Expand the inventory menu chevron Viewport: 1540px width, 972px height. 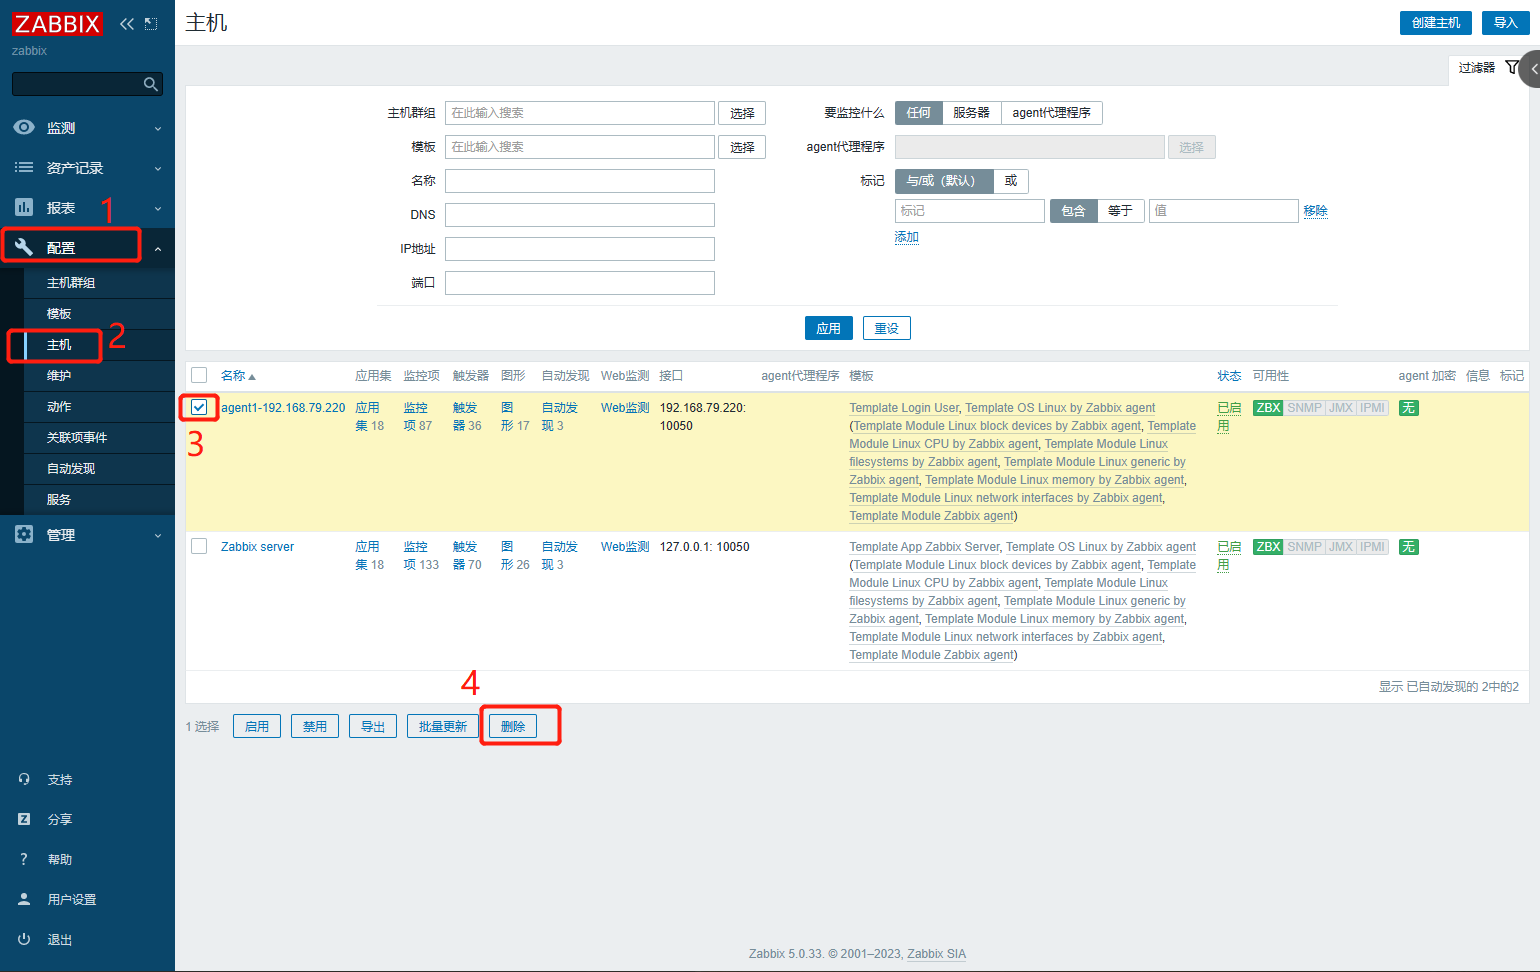[158, 168]
